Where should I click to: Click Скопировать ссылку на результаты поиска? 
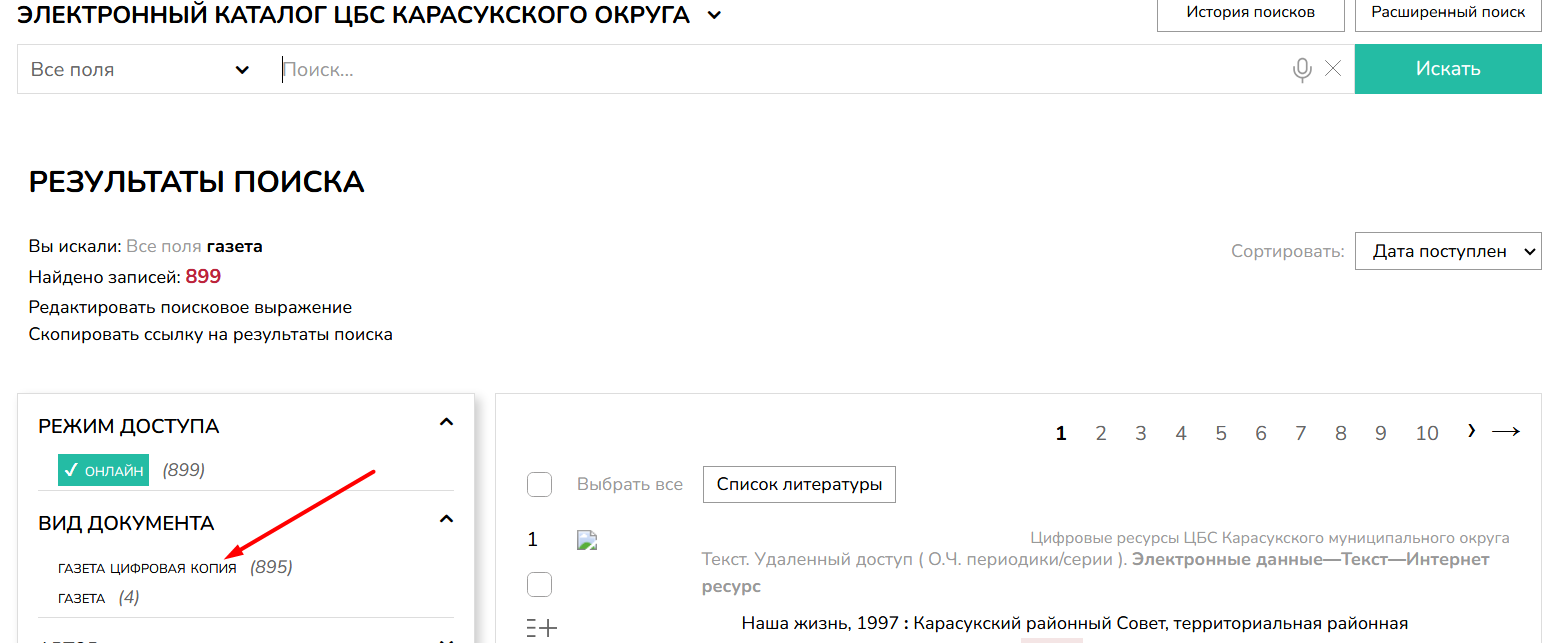(x=210, y=334)
